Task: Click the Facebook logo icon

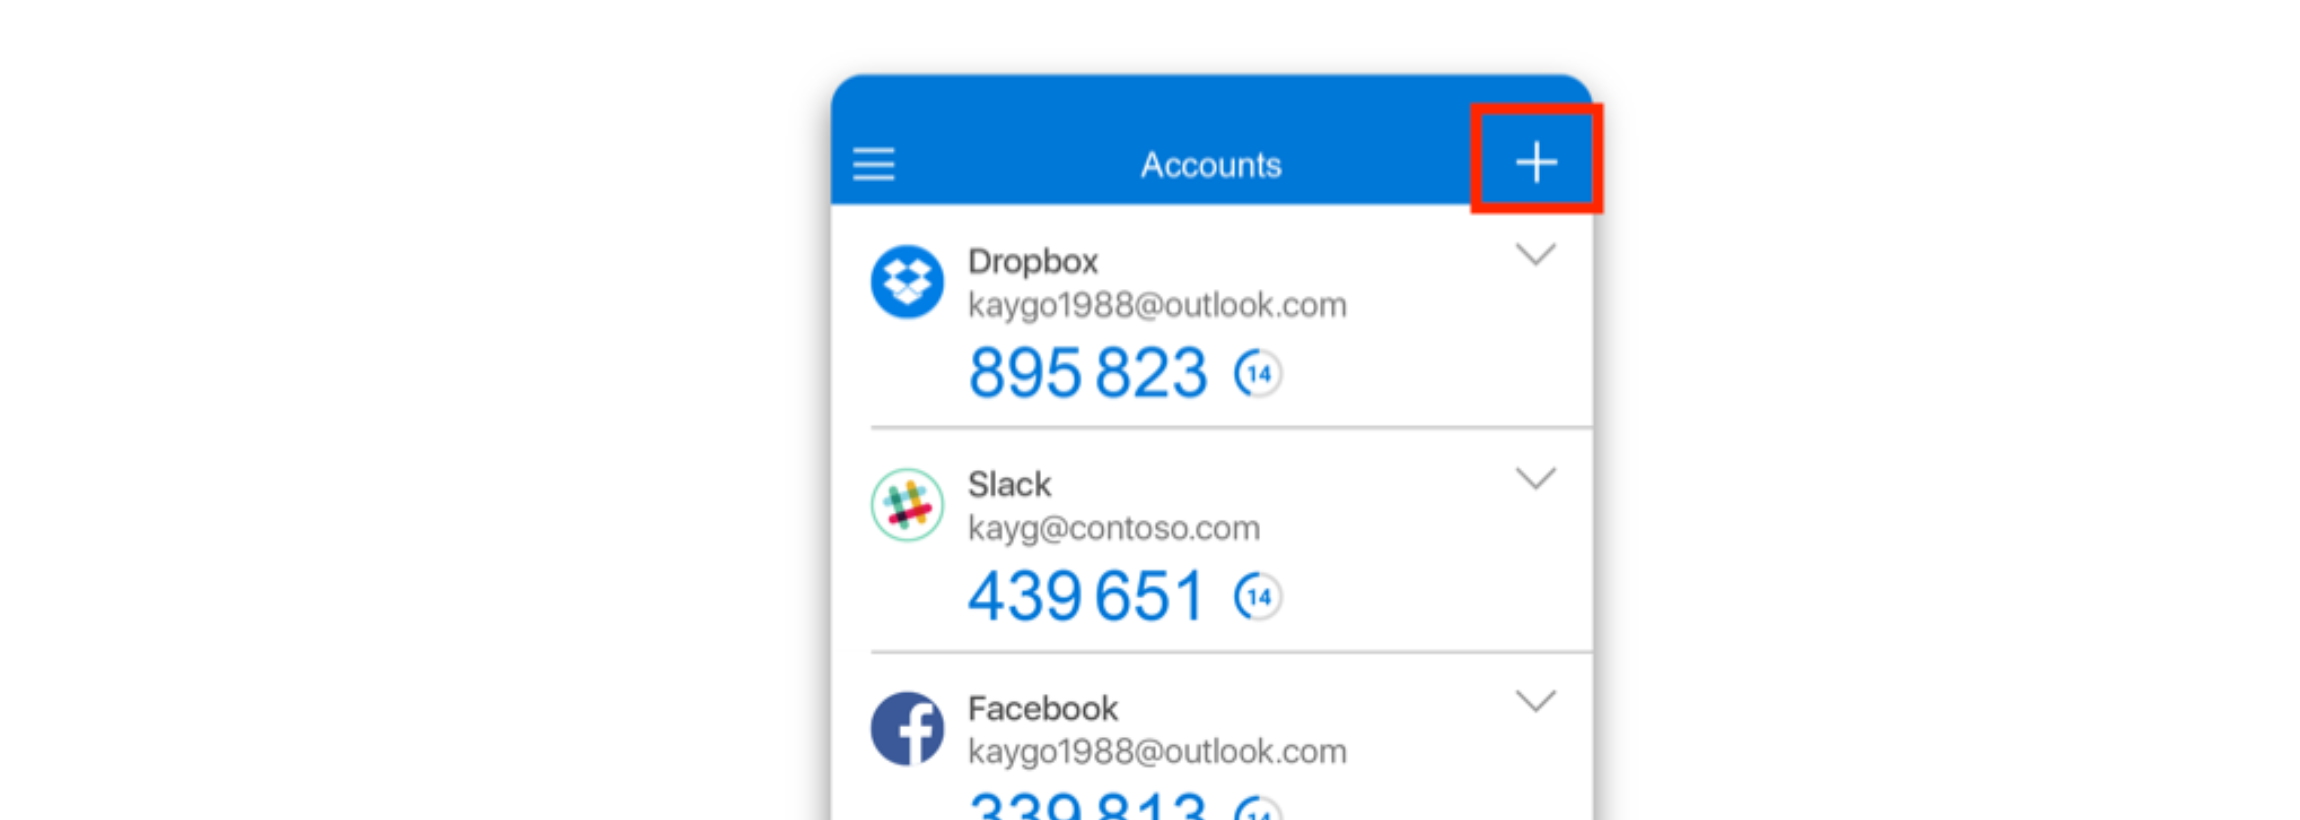Action: click(907, 729)
